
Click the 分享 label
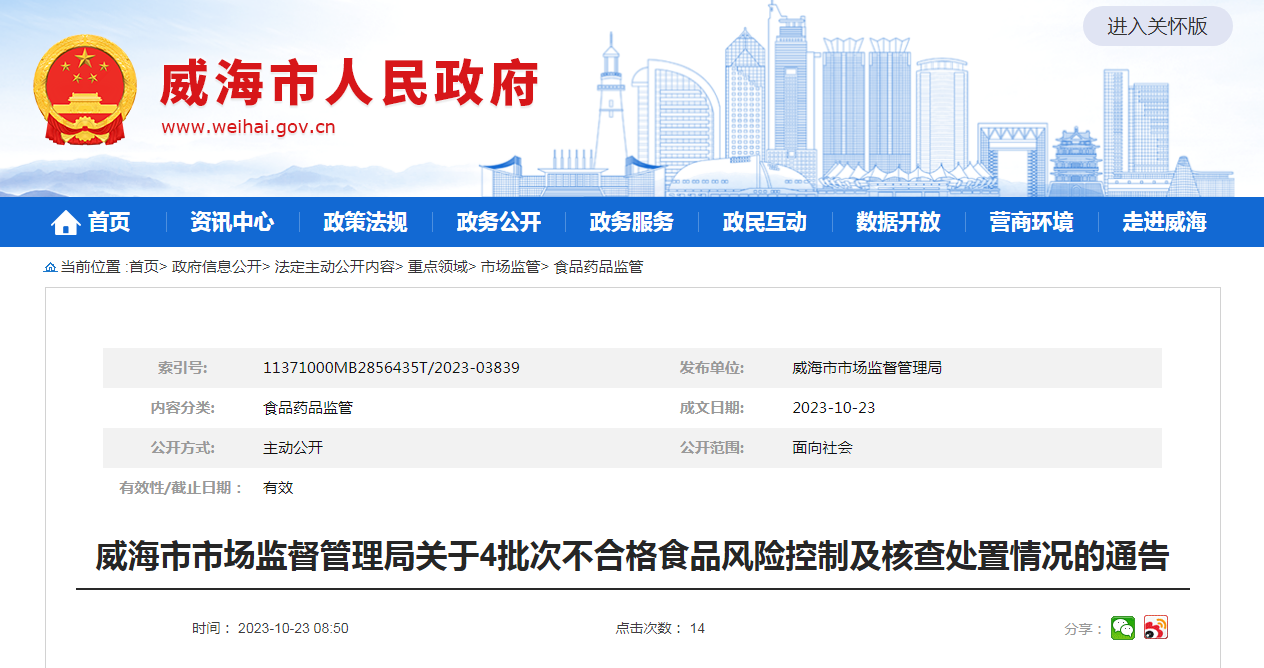(x=1083, y=629)
